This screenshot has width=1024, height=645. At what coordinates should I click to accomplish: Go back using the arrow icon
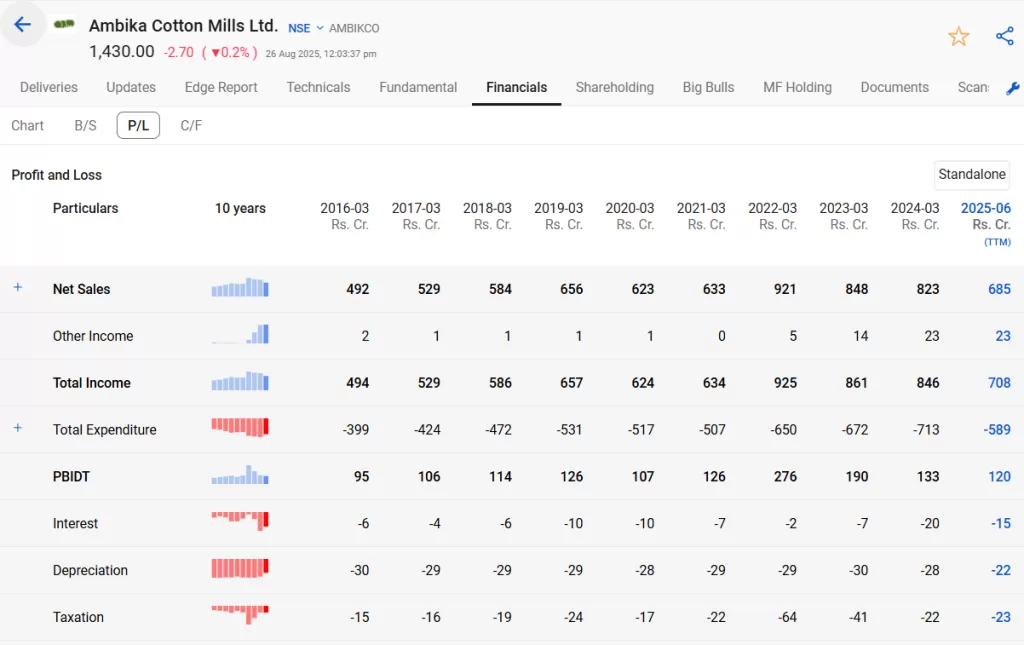coord(23,25)
